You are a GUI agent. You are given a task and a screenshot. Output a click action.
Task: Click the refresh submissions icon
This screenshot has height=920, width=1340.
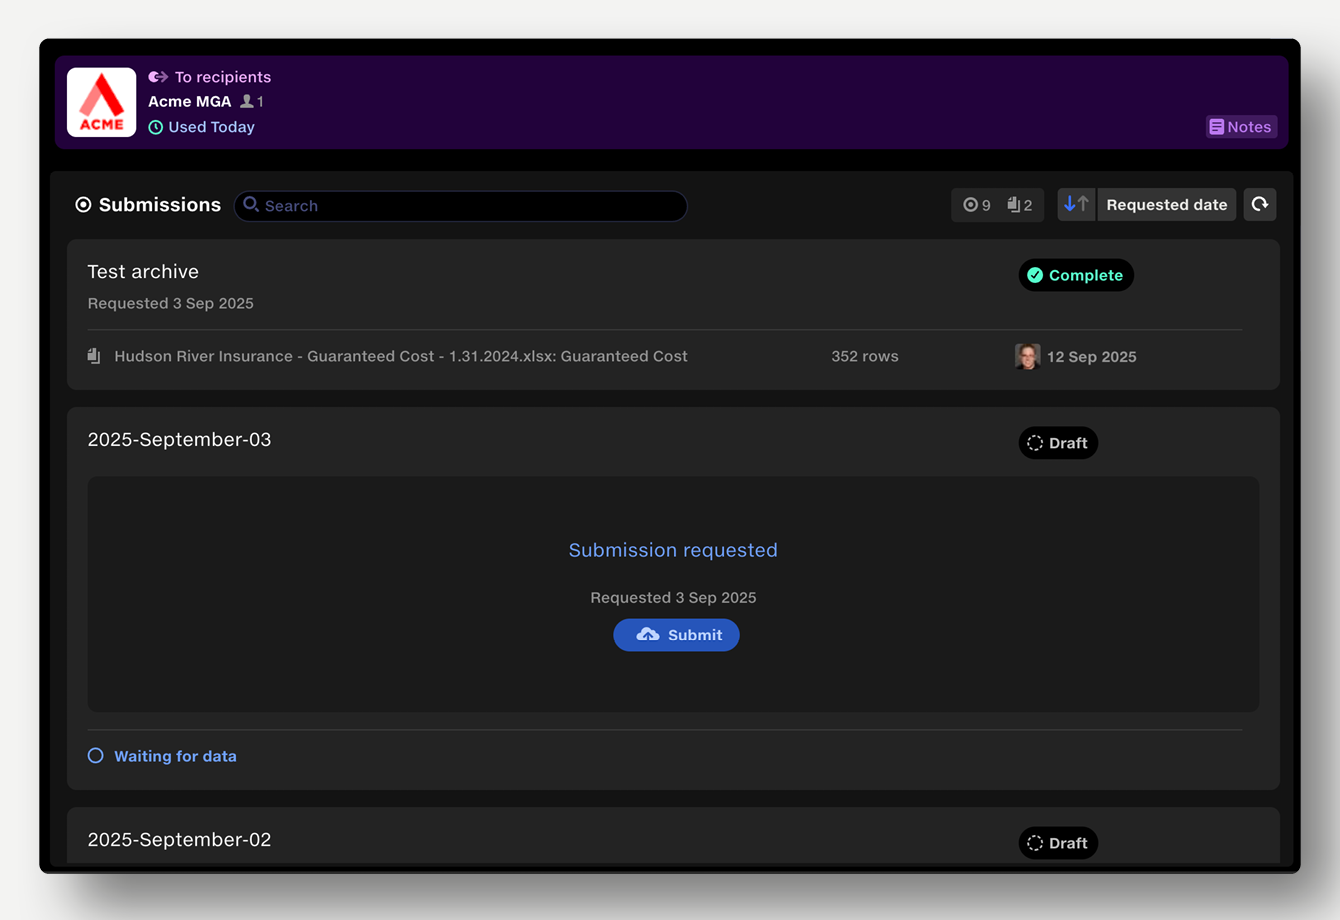click(1259, 204)
